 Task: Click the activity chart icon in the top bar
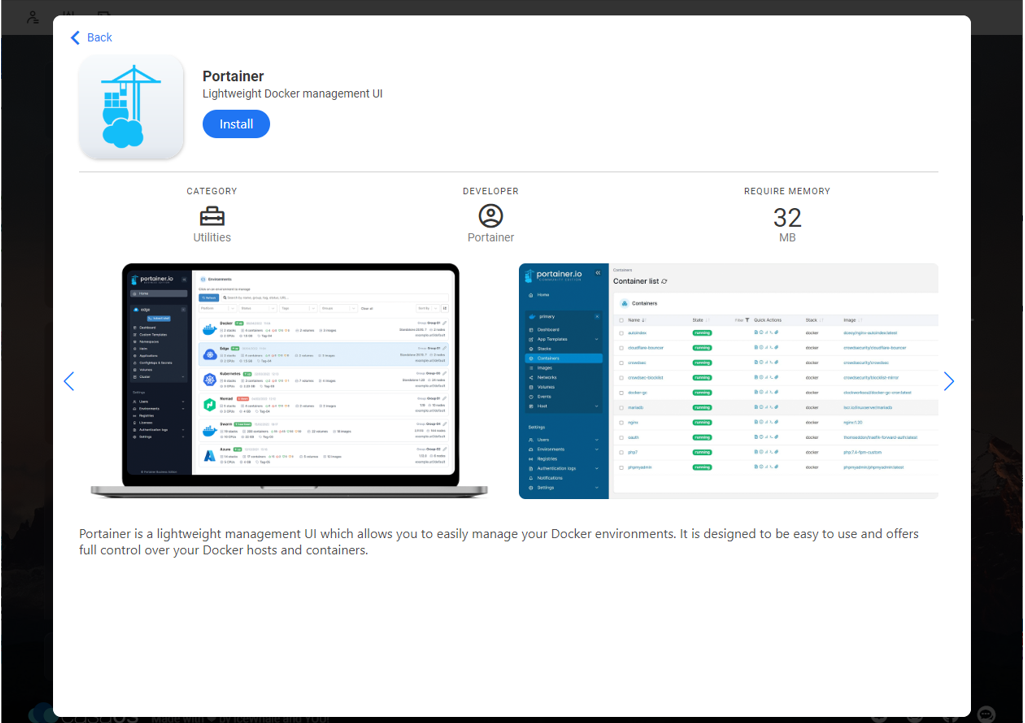68,16
